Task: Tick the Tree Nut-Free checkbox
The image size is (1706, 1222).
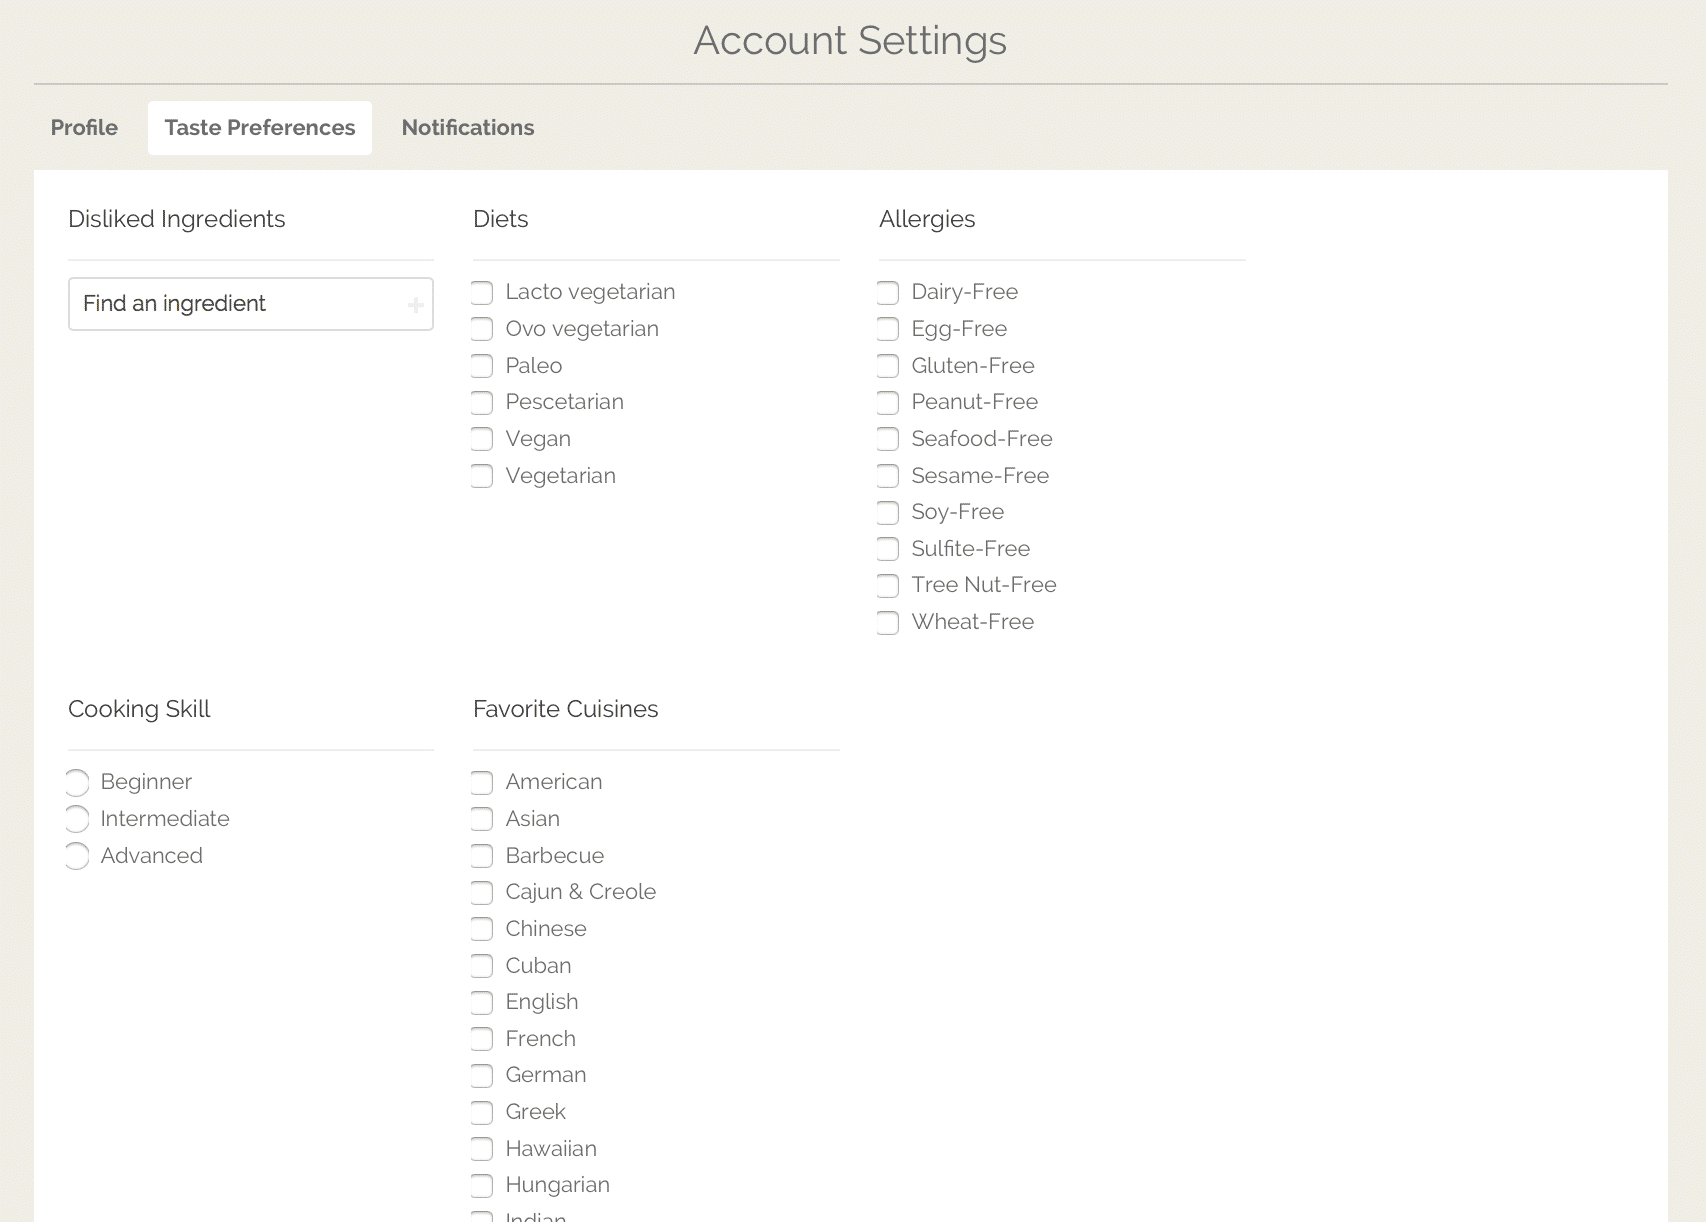Action: (888, 585)
